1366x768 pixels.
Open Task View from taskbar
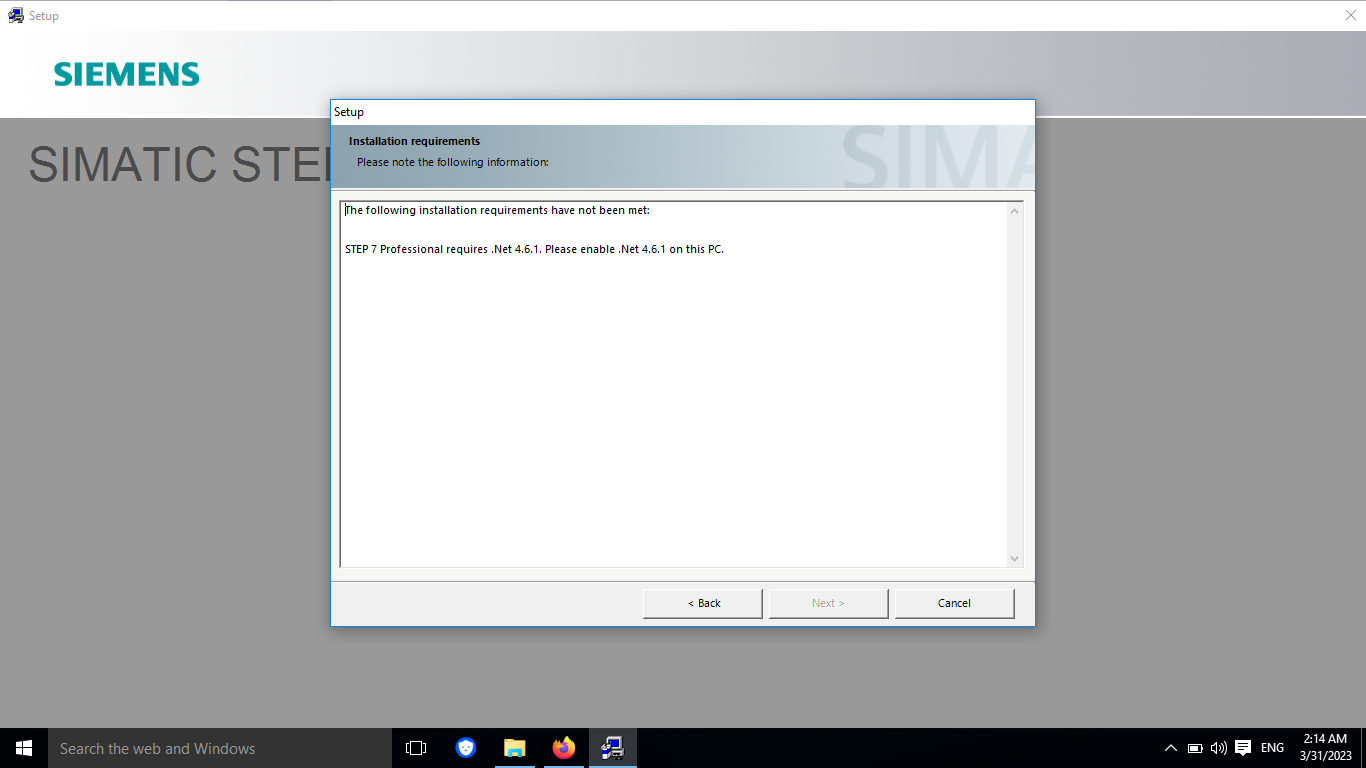tap(416, 748)
